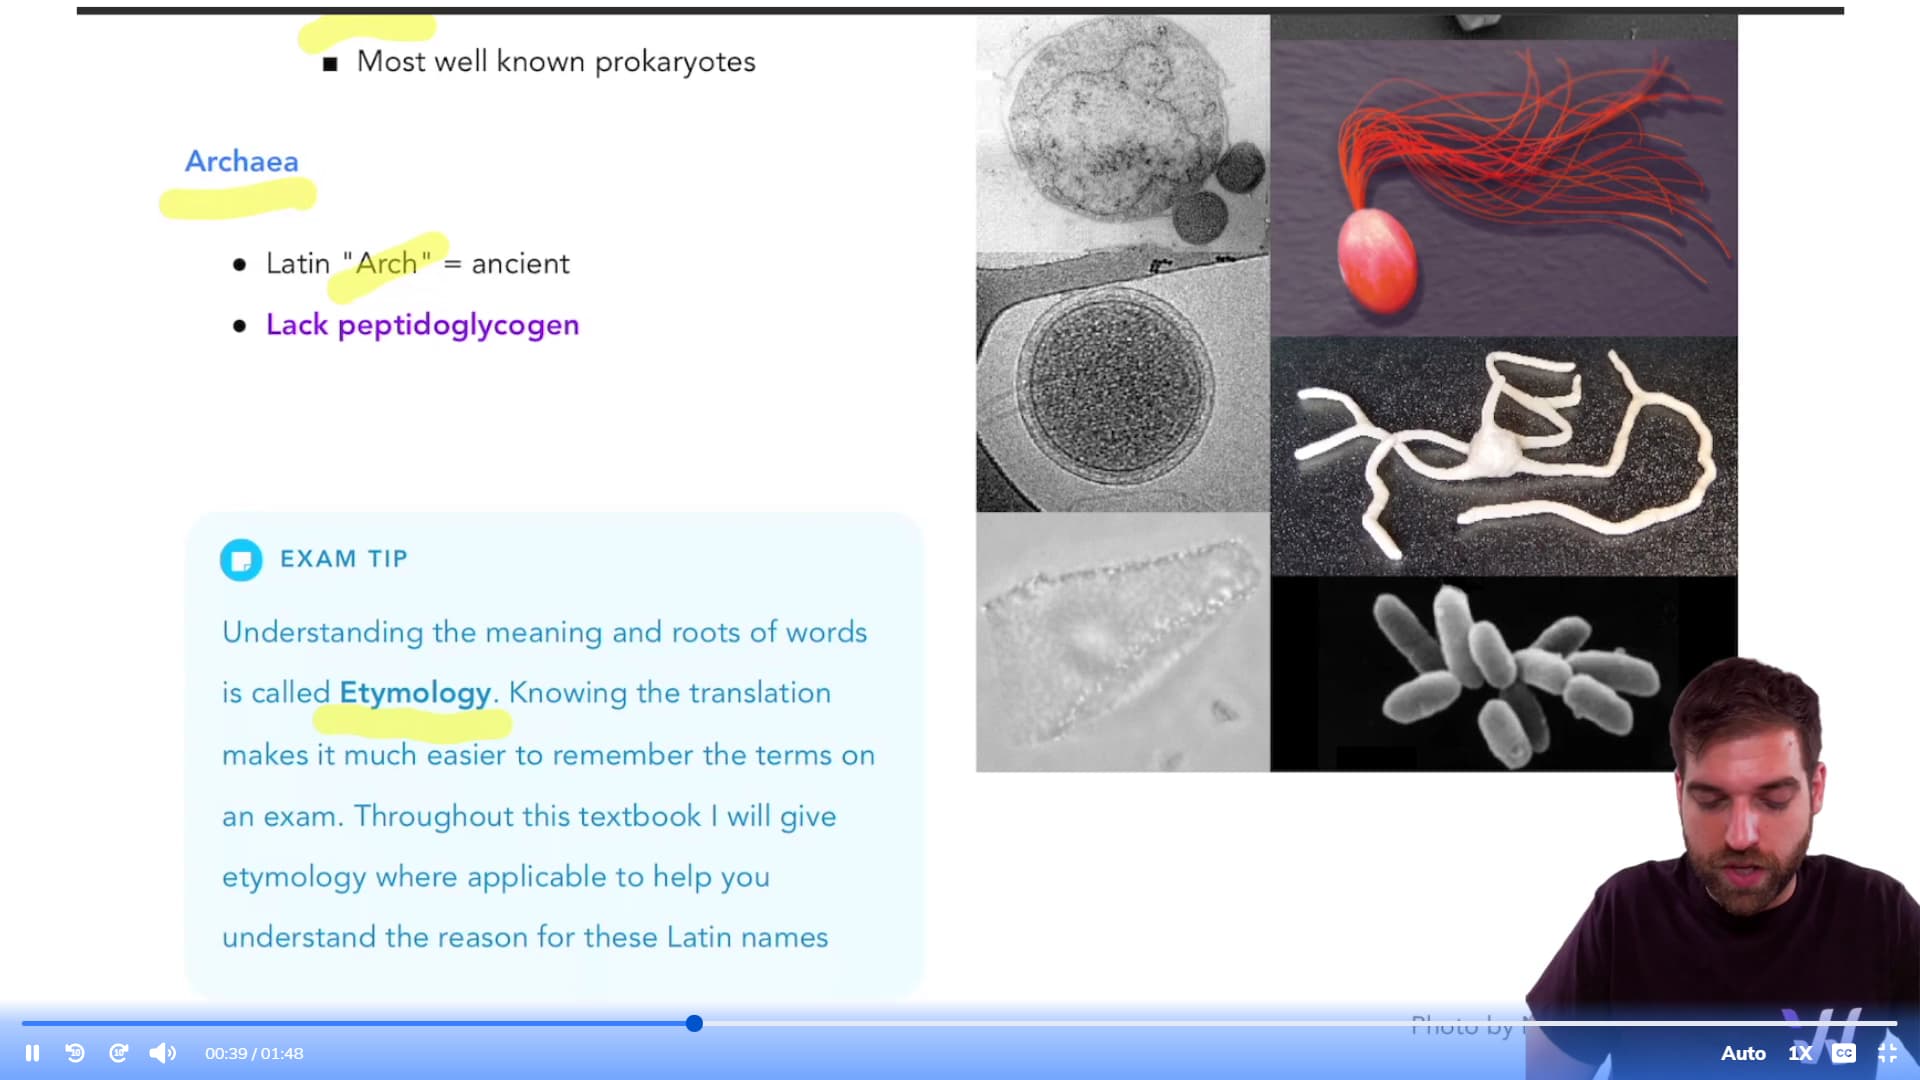
Task: Exit fullscreen mode
Action: pos(1887,1053)
